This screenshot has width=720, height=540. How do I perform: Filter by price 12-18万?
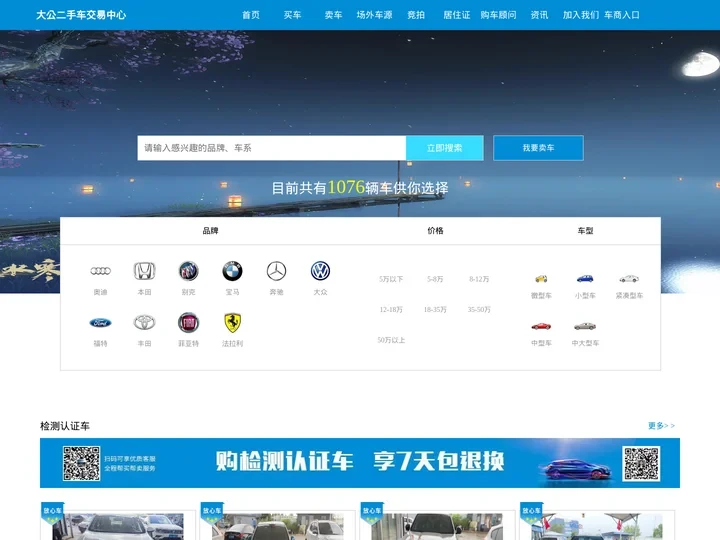[x=391, y=309]
